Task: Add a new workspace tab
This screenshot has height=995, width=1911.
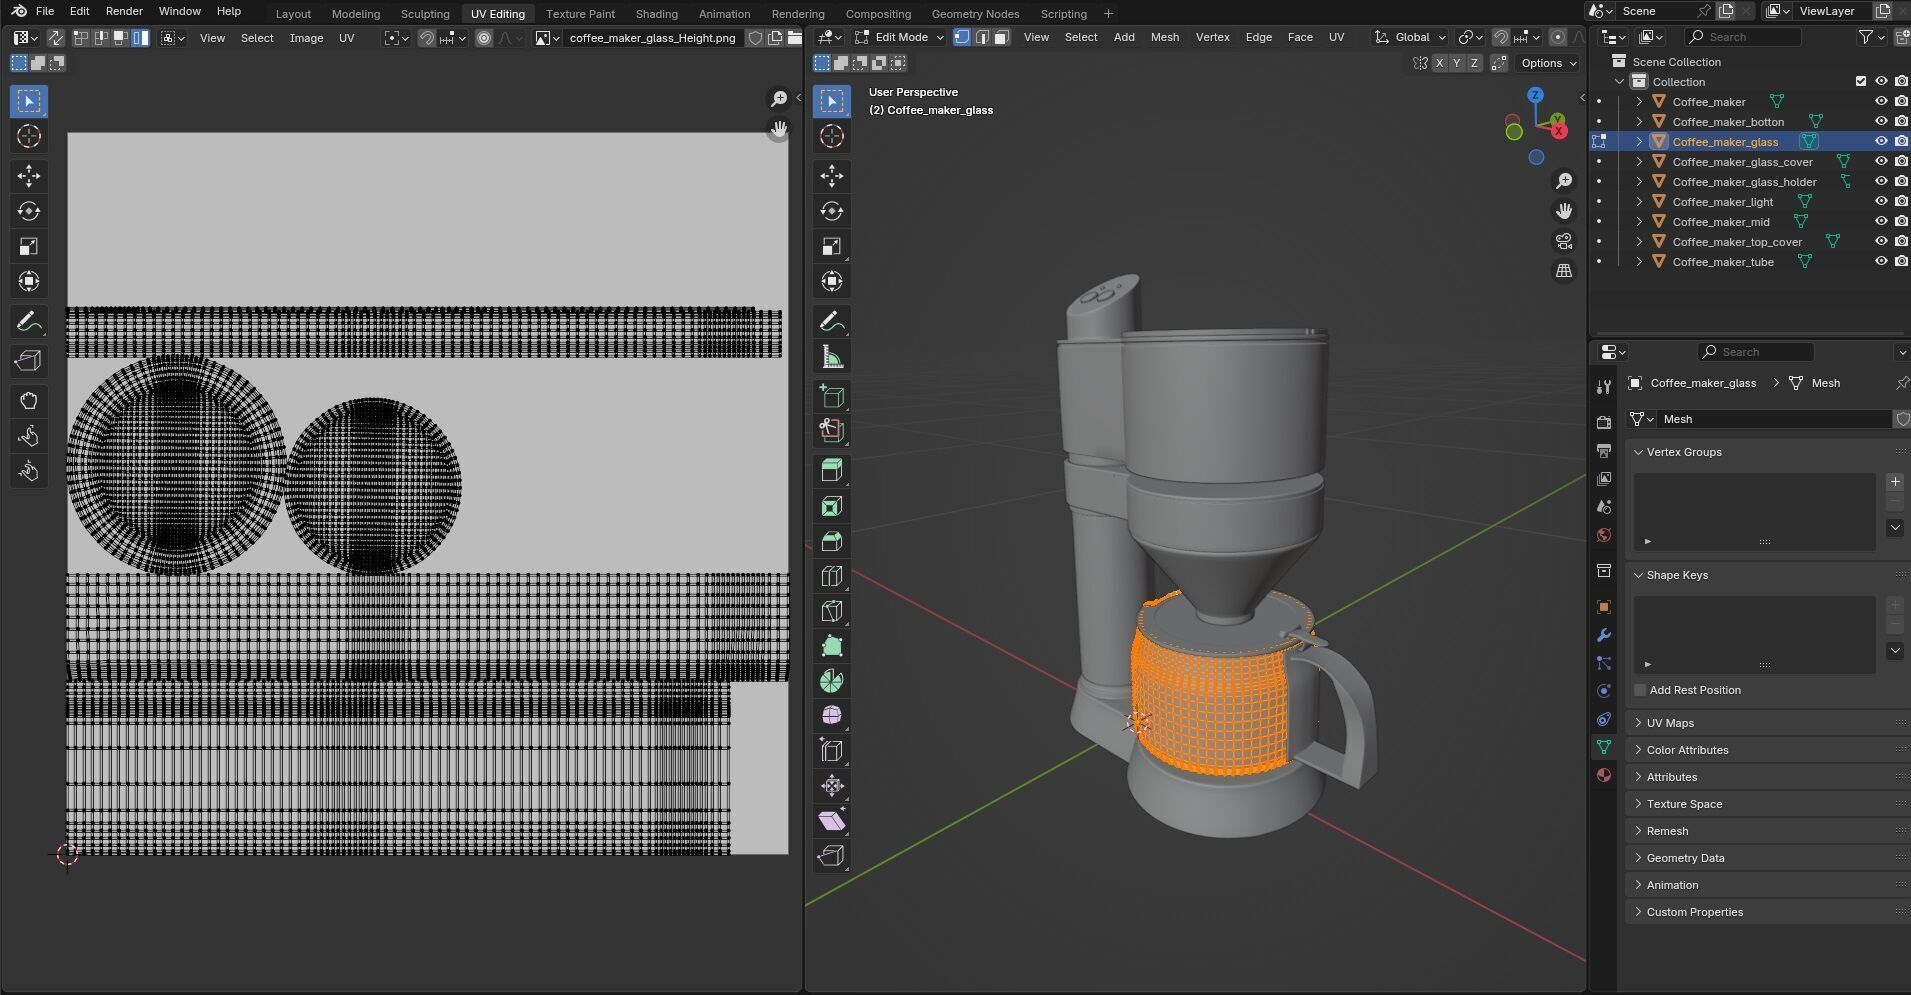Action: [1108, 14]
